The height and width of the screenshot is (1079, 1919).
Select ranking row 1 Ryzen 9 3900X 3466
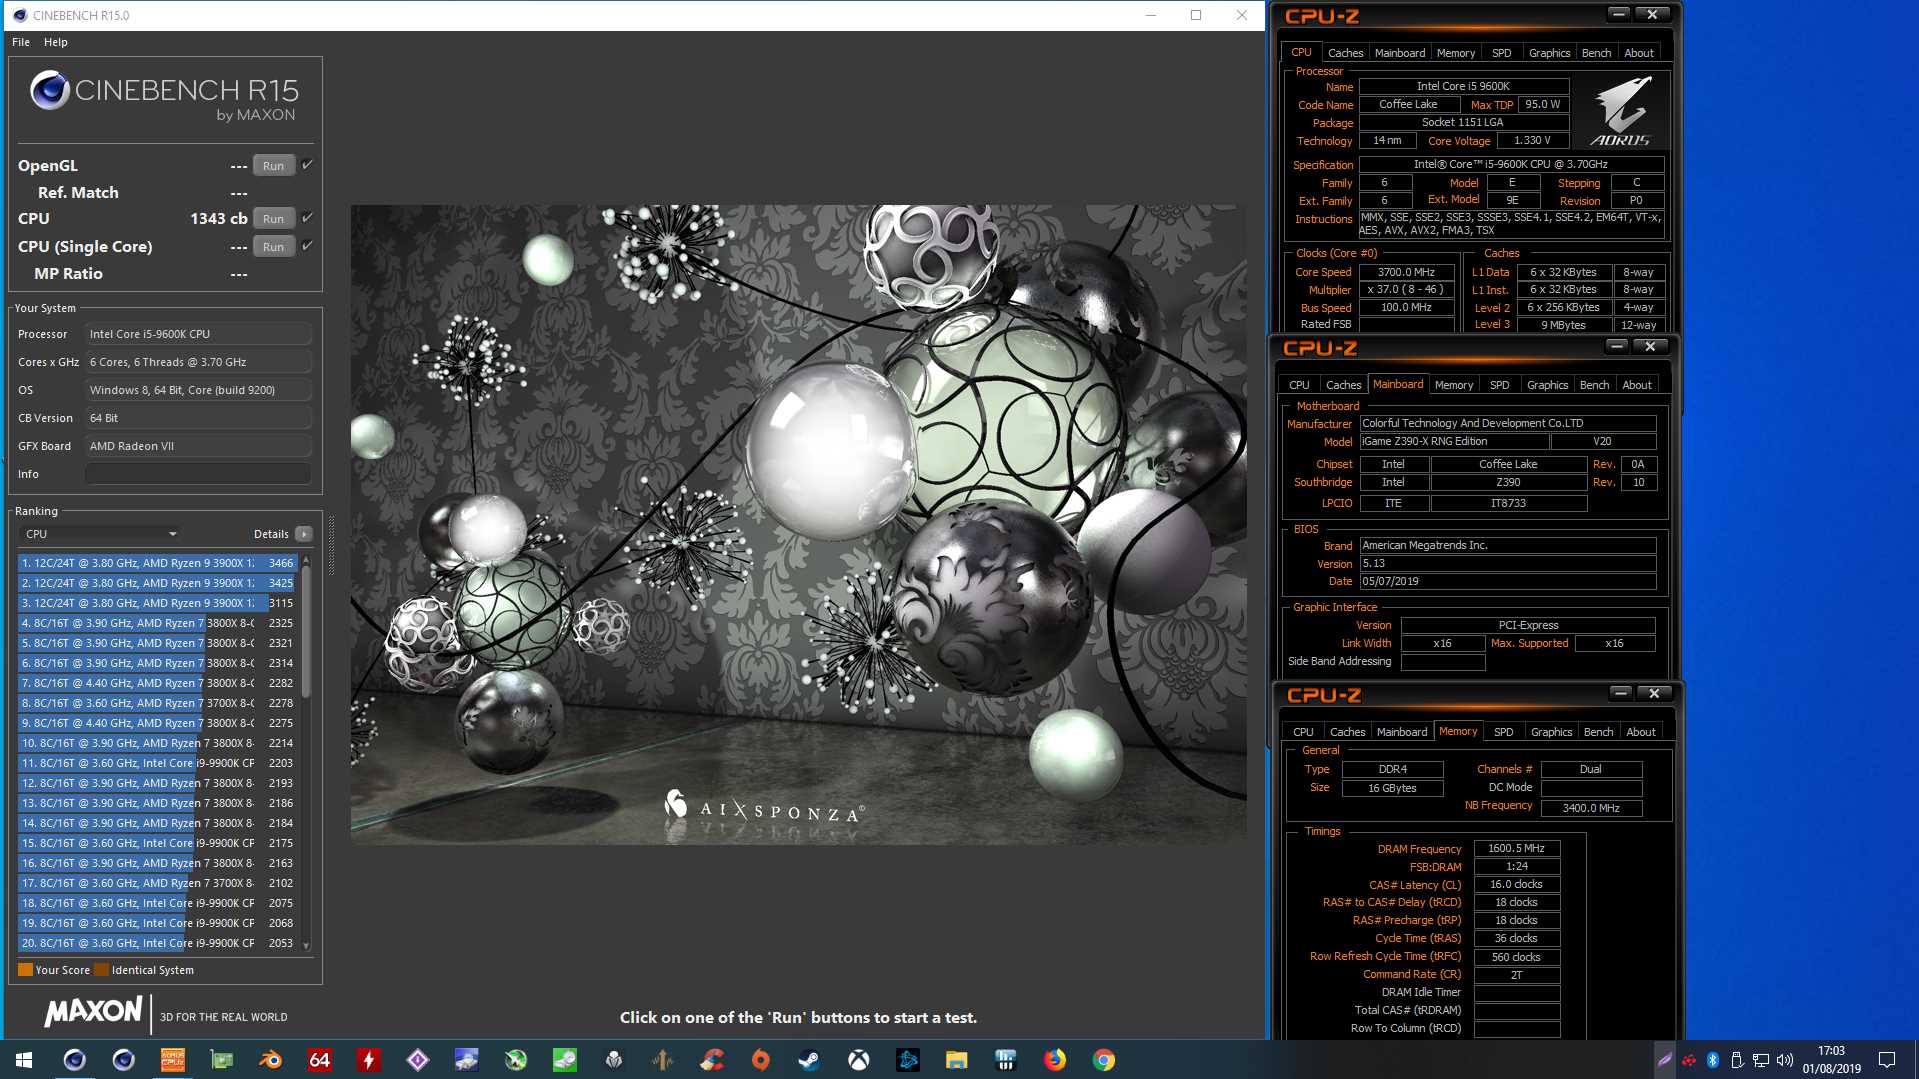point(157,563)
